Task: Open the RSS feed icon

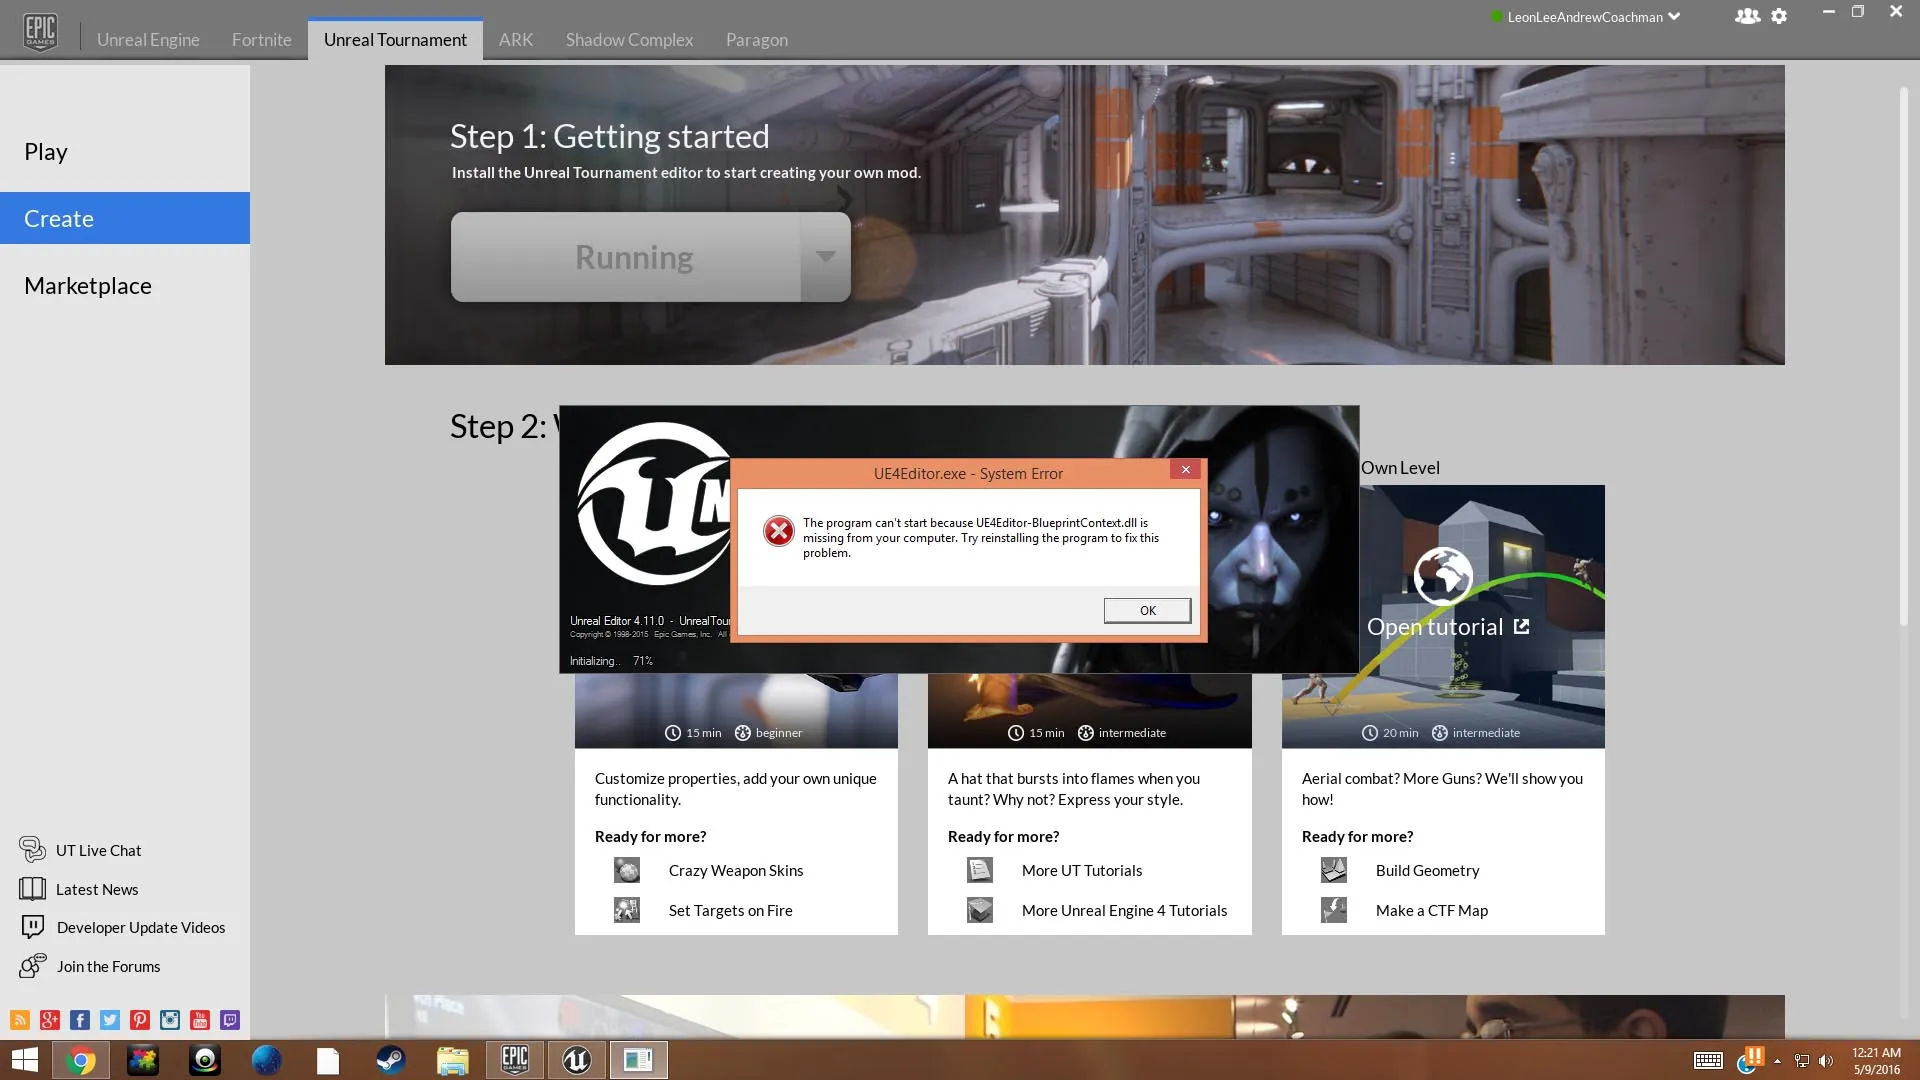Action: click(x=20, y=1020)
